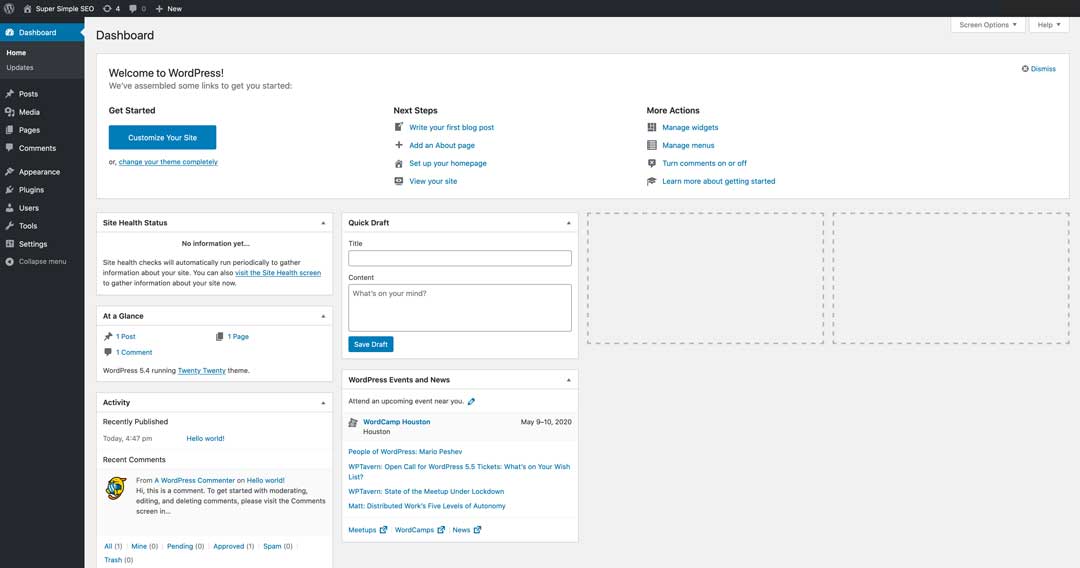The image size is (1080, 568).
Task: Open People of WordPress: Mario Peshev article
Action: 405,452
